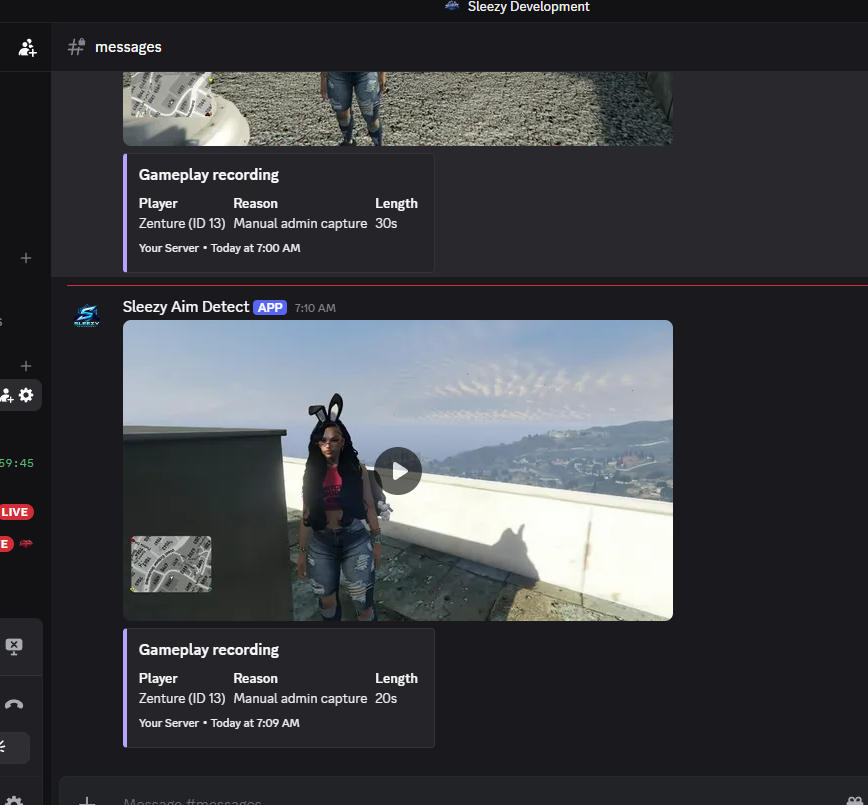Viewport: 868px width, 805px height.
Task: Click the 7:10 AM message timestamp
Action: [315, 308]
